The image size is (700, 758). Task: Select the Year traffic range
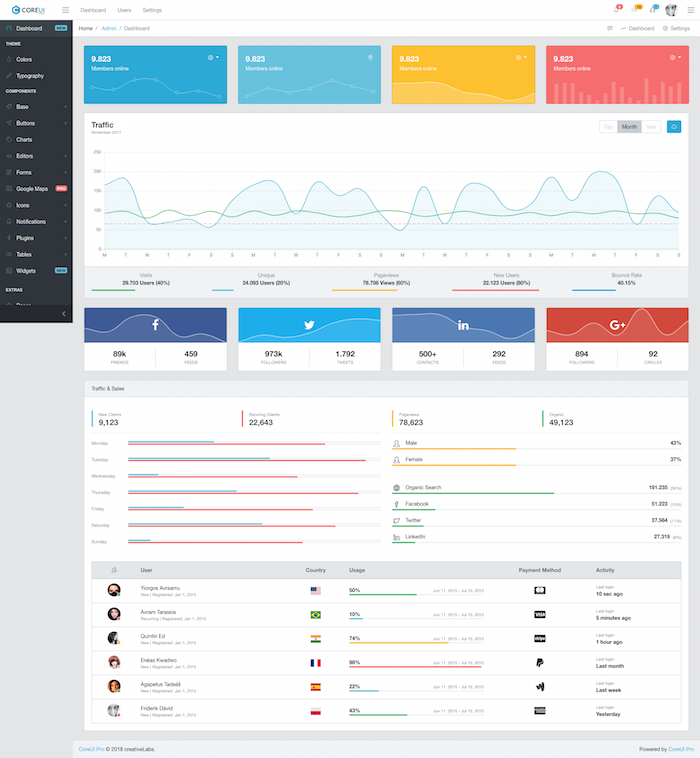(651, 127)
